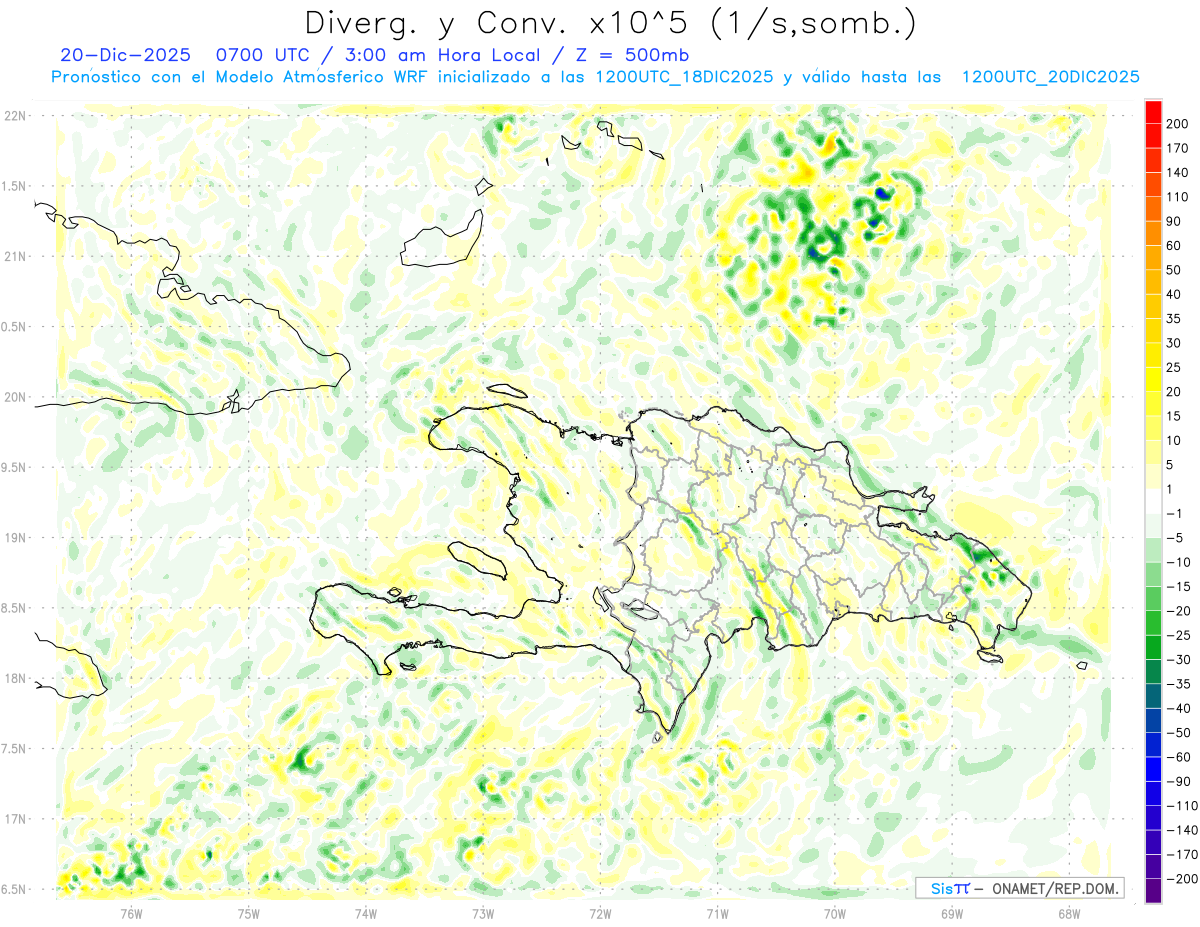
Task: Click the 68W longitude label
Action: click(1068, 912)
